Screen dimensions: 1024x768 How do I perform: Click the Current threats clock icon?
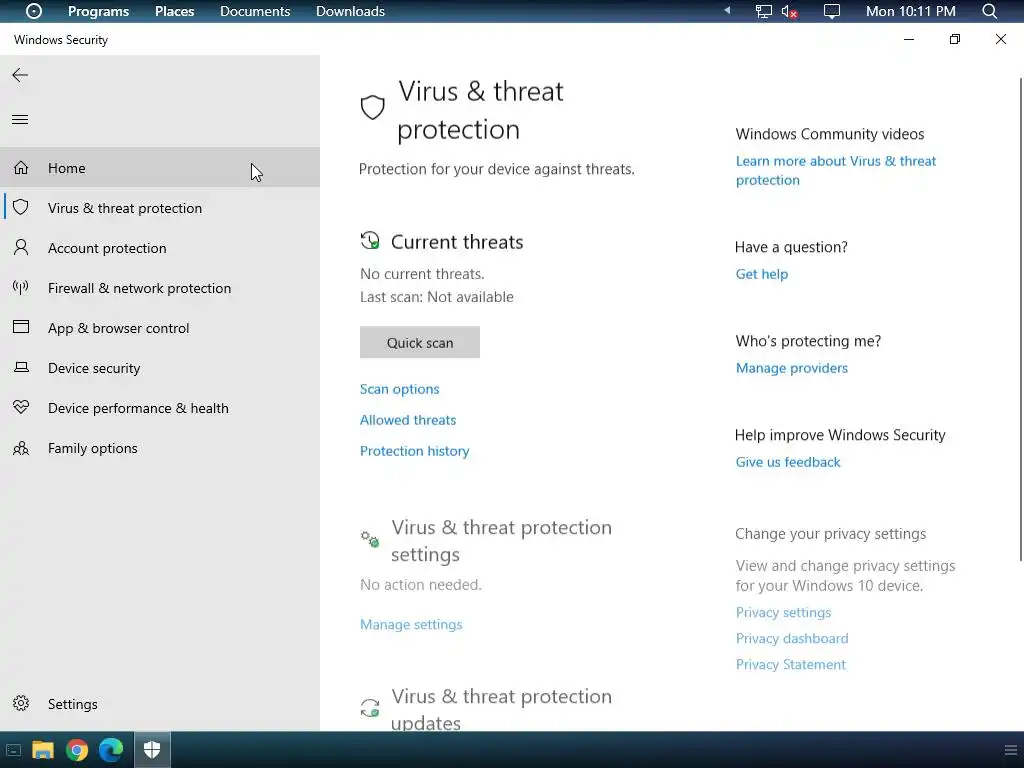(370, 240)
